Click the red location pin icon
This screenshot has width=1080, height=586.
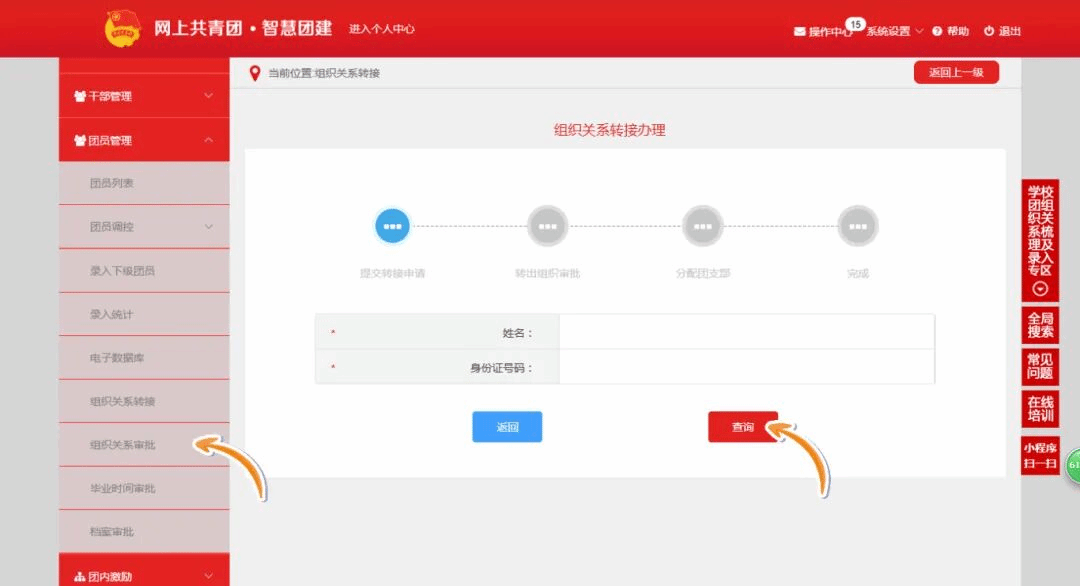(x=255, y=73)
